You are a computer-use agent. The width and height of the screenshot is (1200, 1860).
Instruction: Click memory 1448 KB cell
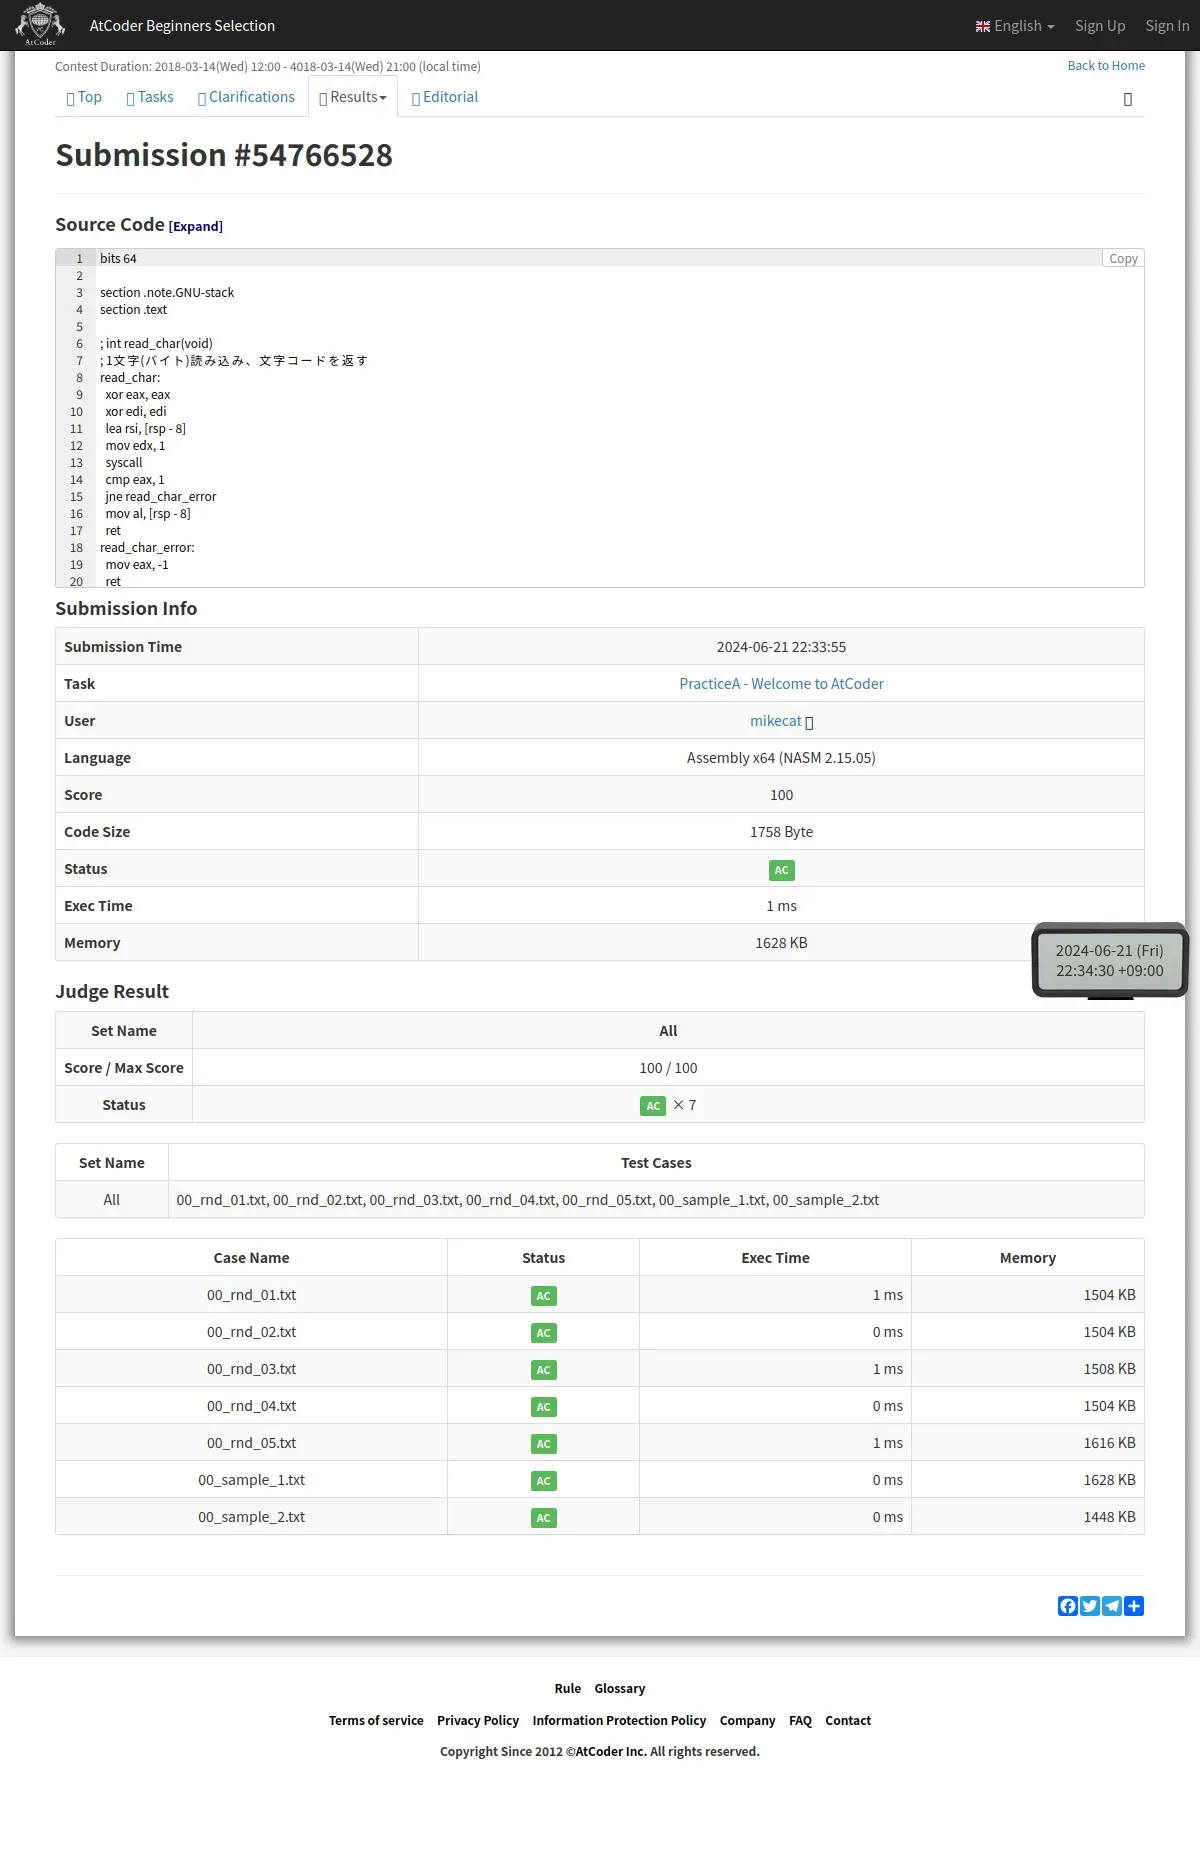(x=1028, y=1517)
